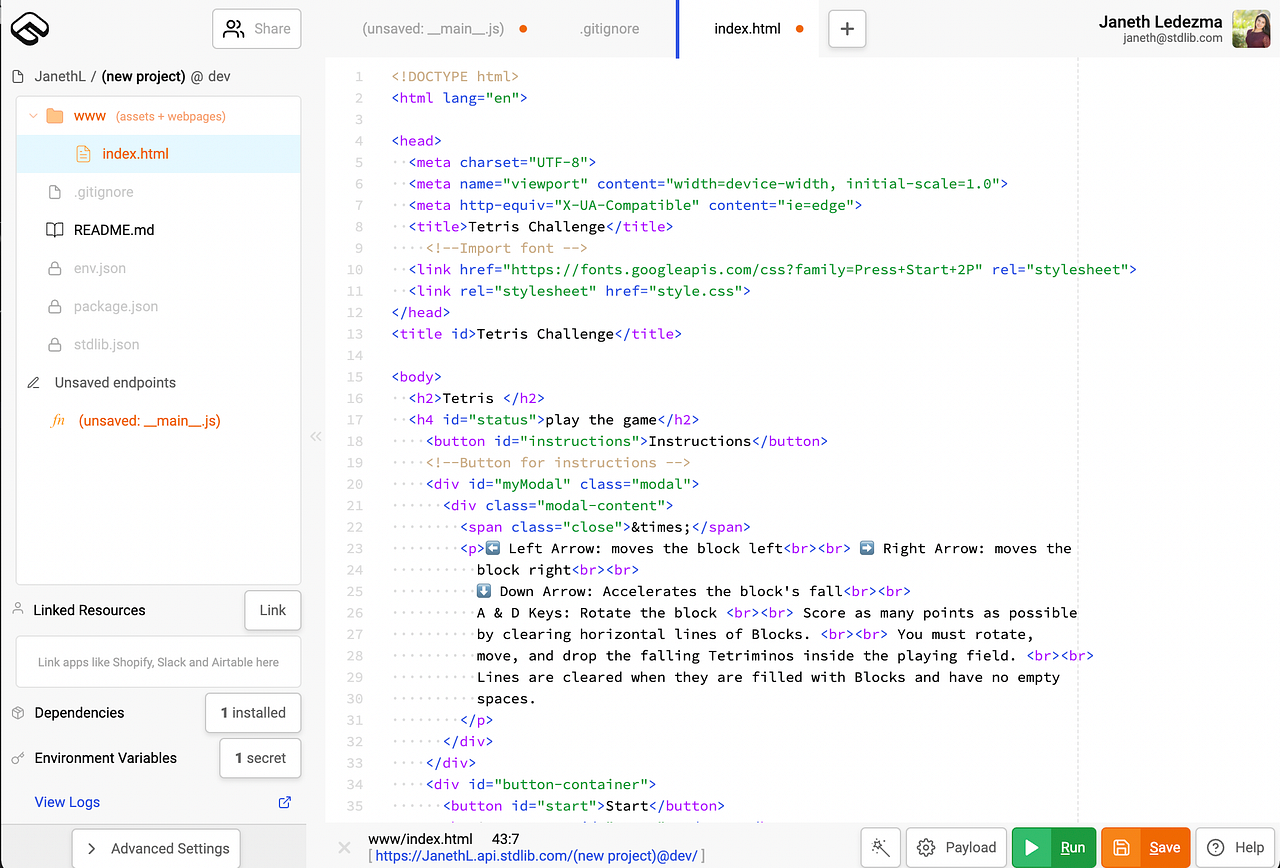Click the magic wand icon near Payload

point(881,847)
